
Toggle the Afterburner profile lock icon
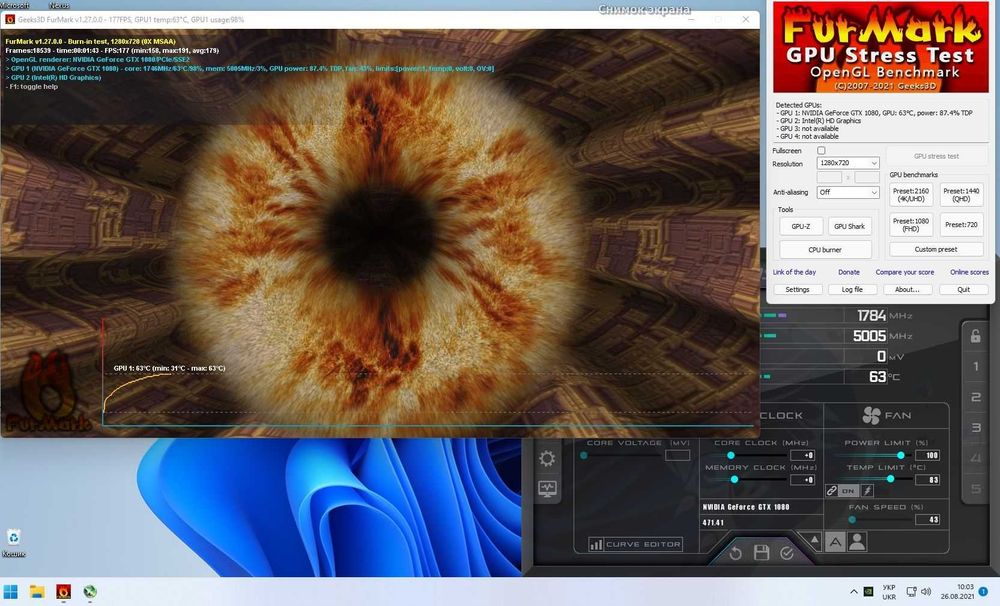pyautogui.click(x=975, y=336)
